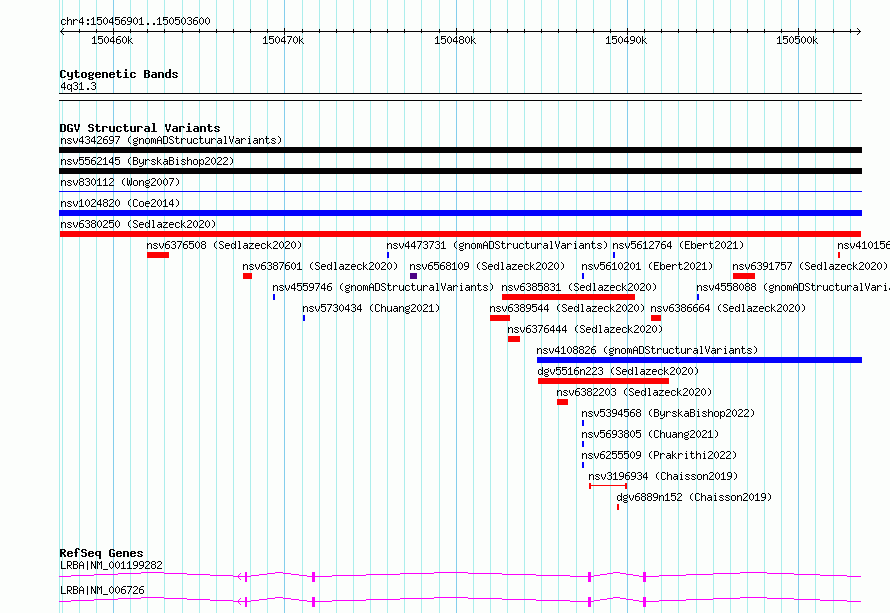Open the nsv5610201 Ebert2021 variant
Screen dimensions: 890x613
click(647, 266)
